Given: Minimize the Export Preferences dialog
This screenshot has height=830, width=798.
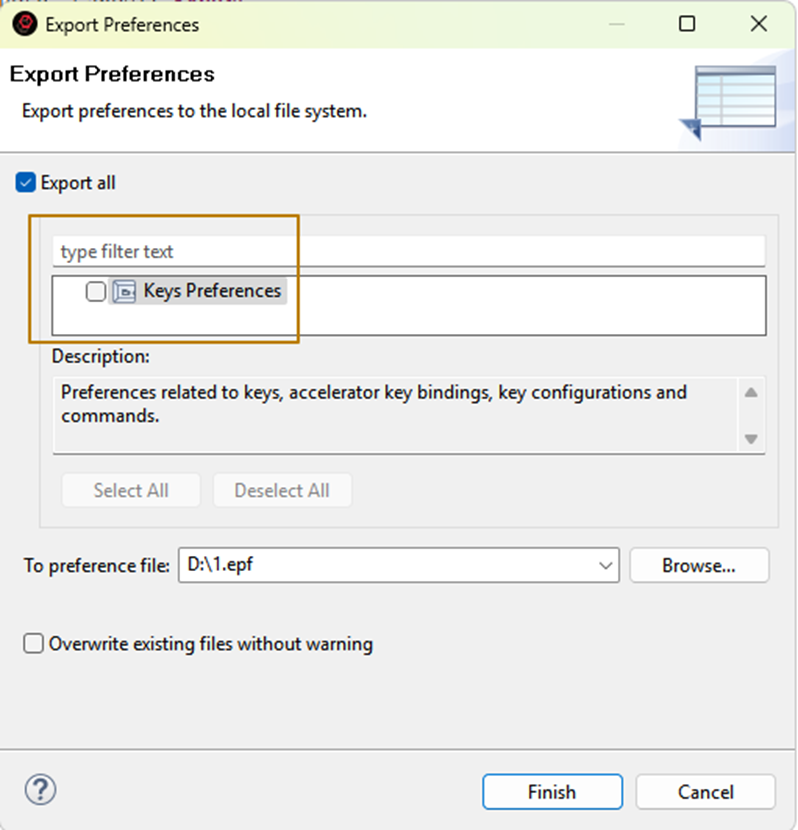Looking at the screenshot, I should click(620, 24).
